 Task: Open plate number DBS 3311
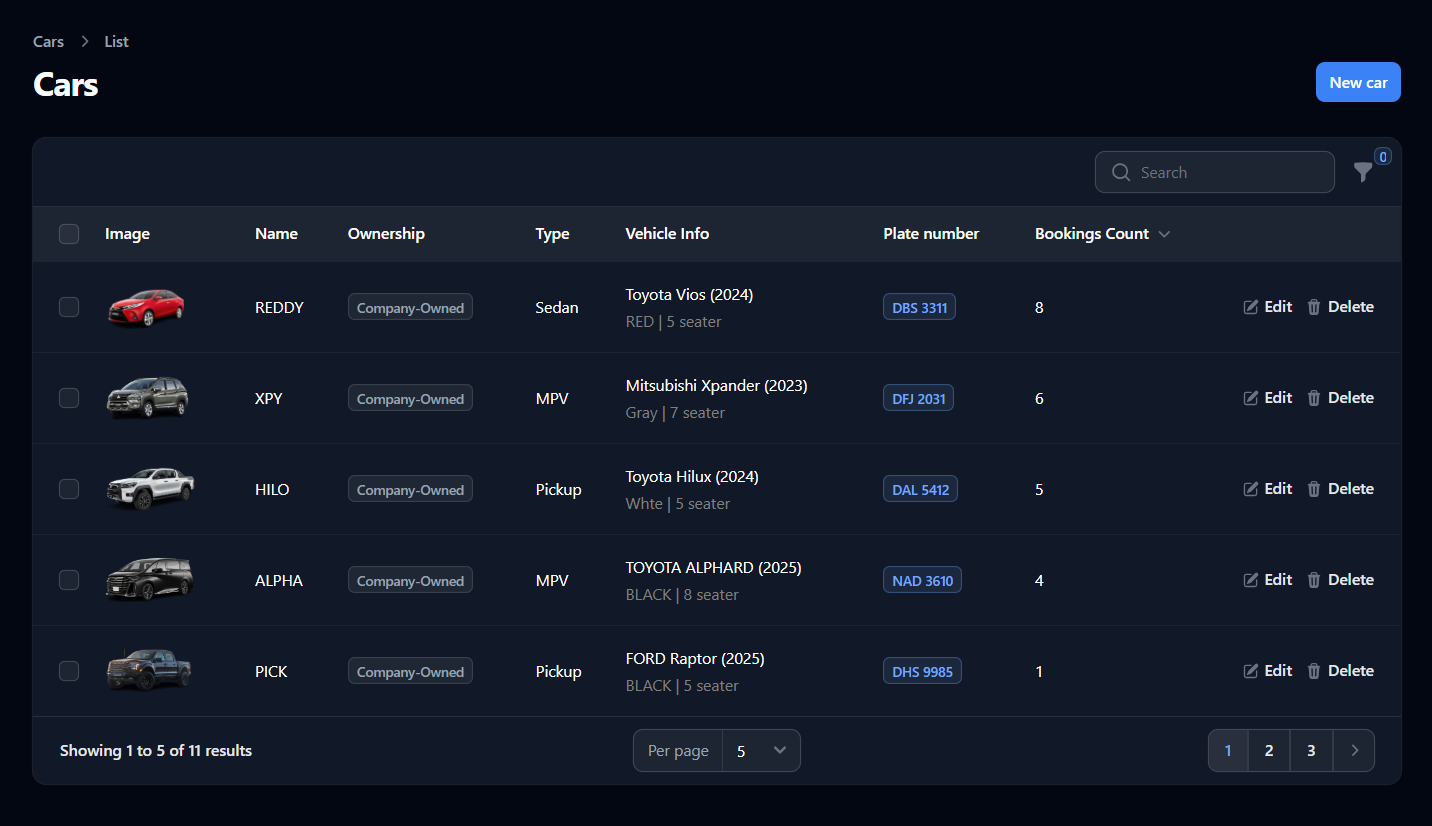pyautogui.click(x=919, y=307)
